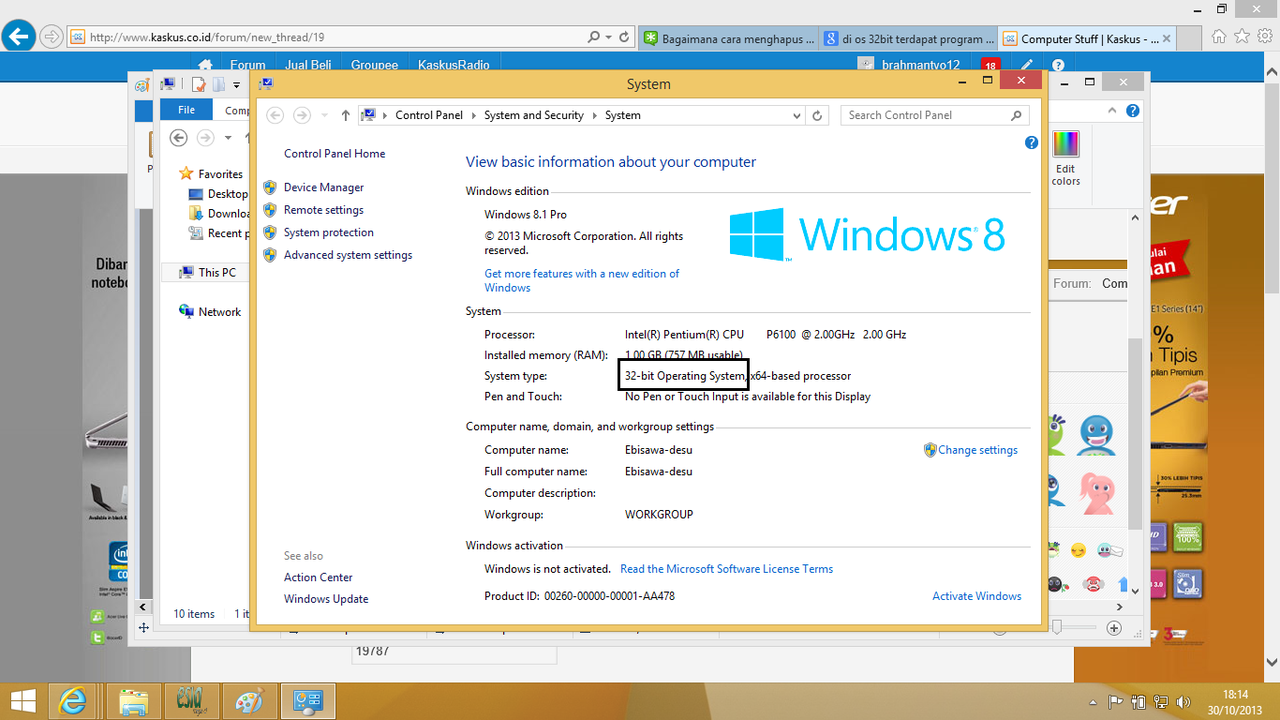Click Jual Beli in Kaskus navigation bar
1280x720 pixels.
click(308, 65)
